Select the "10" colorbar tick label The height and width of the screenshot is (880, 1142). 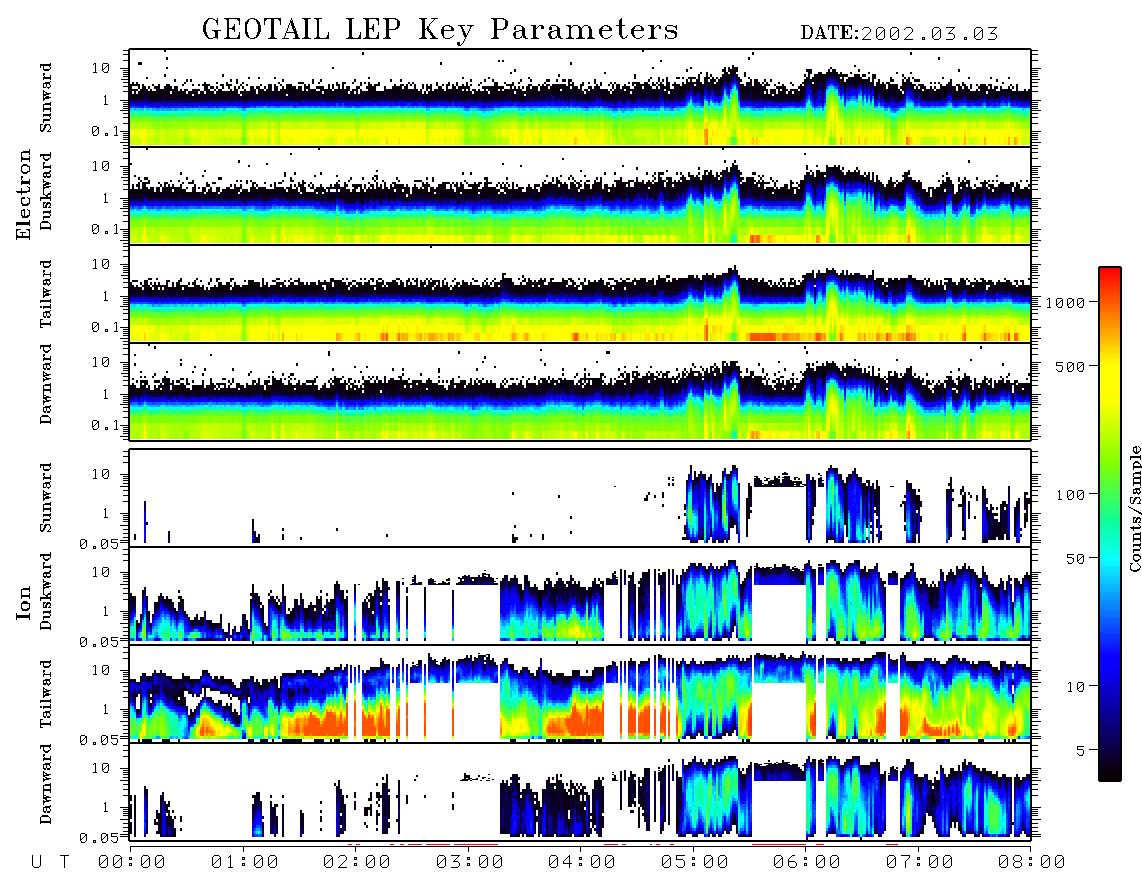(1075, 686)
